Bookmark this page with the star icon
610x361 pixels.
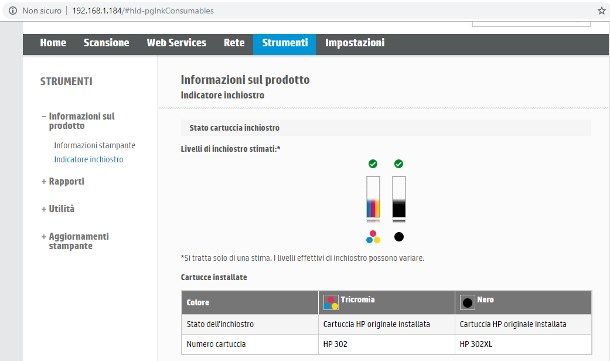601,11
